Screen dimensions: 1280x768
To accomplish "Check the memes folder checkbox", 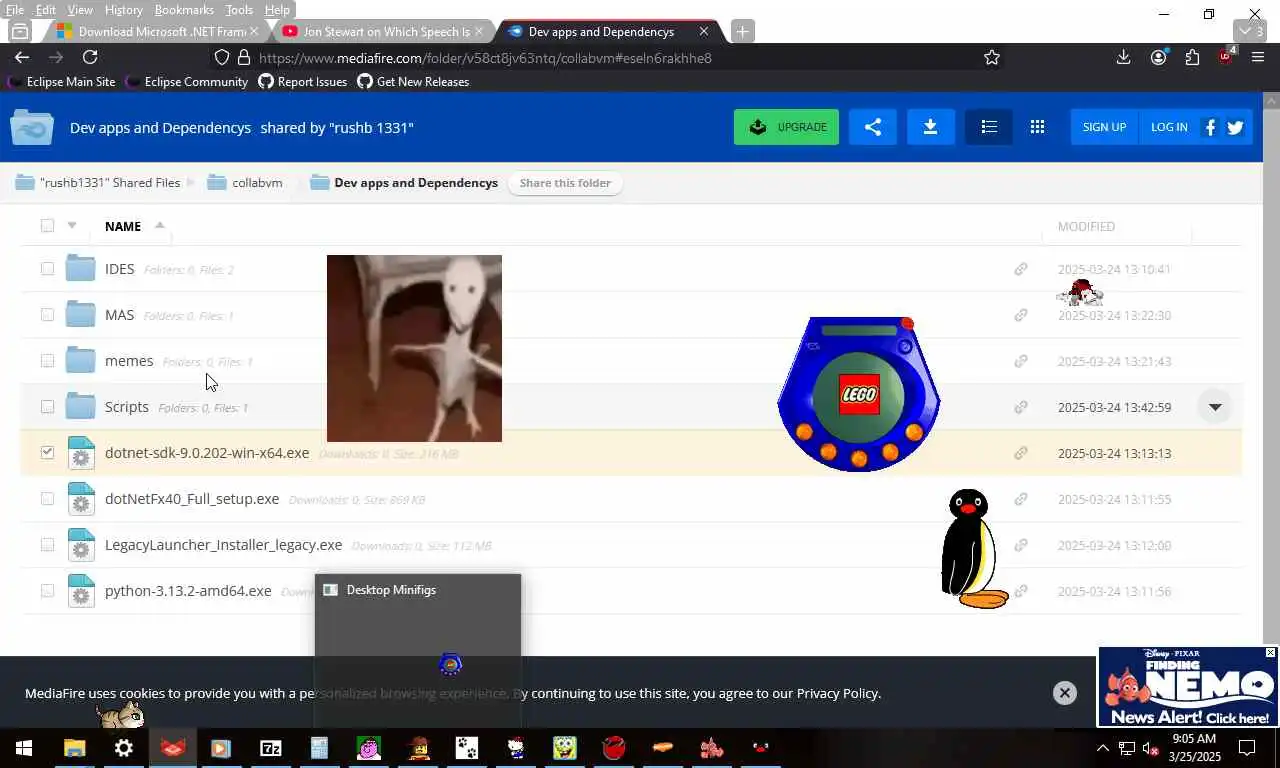I will pyautogui.click(x=47, y=361).
